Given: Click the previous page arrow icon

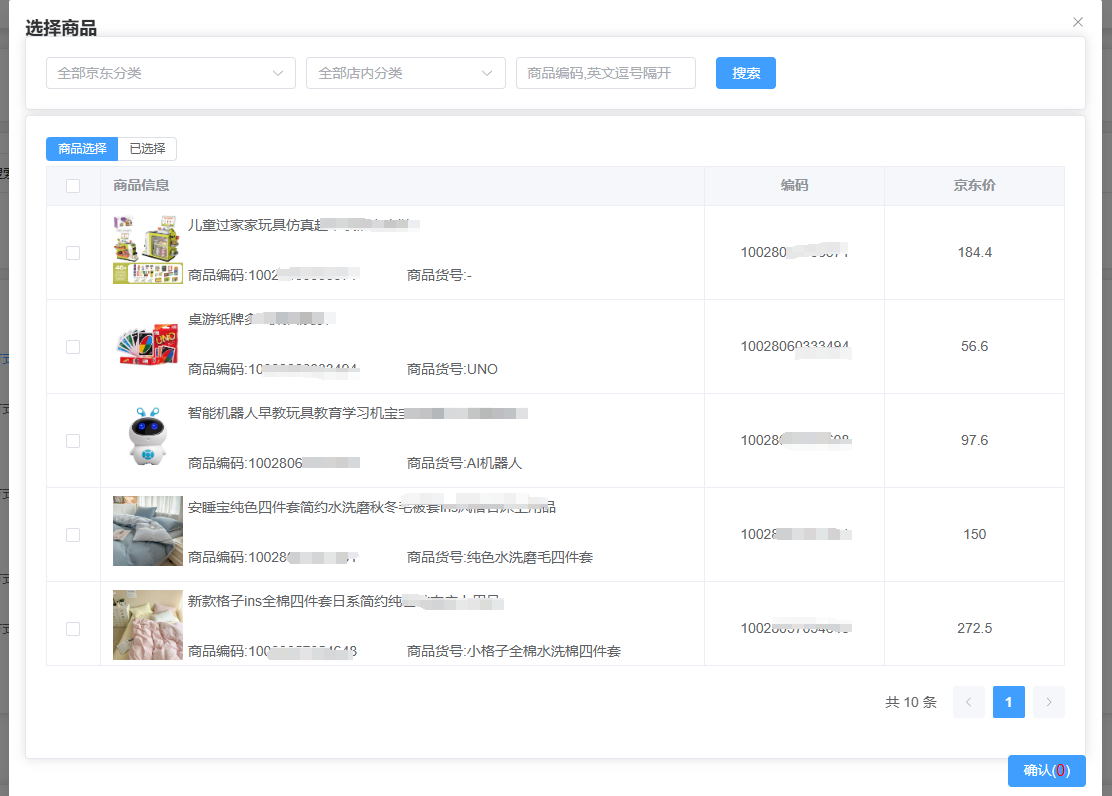Looking at the screenshot, I should pyautogui.click(x=968, y=702).
